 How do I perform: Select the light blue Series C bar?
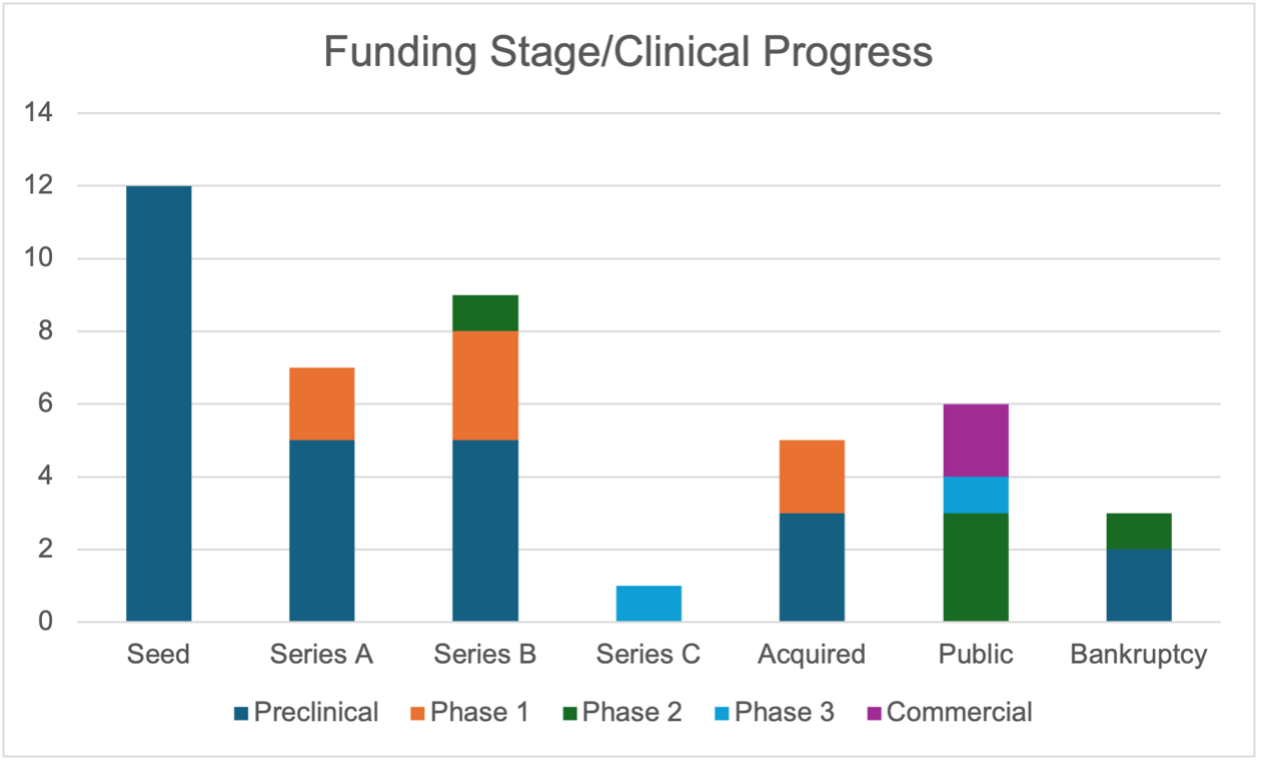(x=648, y=604)
